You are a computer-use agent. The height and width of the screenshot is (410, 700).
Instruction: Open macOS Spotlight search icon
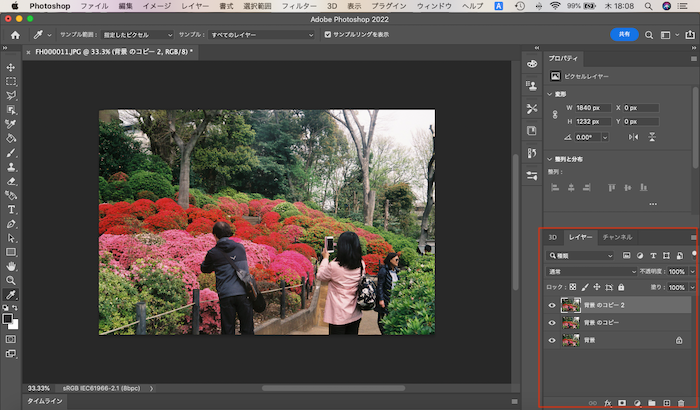(648, 6)
